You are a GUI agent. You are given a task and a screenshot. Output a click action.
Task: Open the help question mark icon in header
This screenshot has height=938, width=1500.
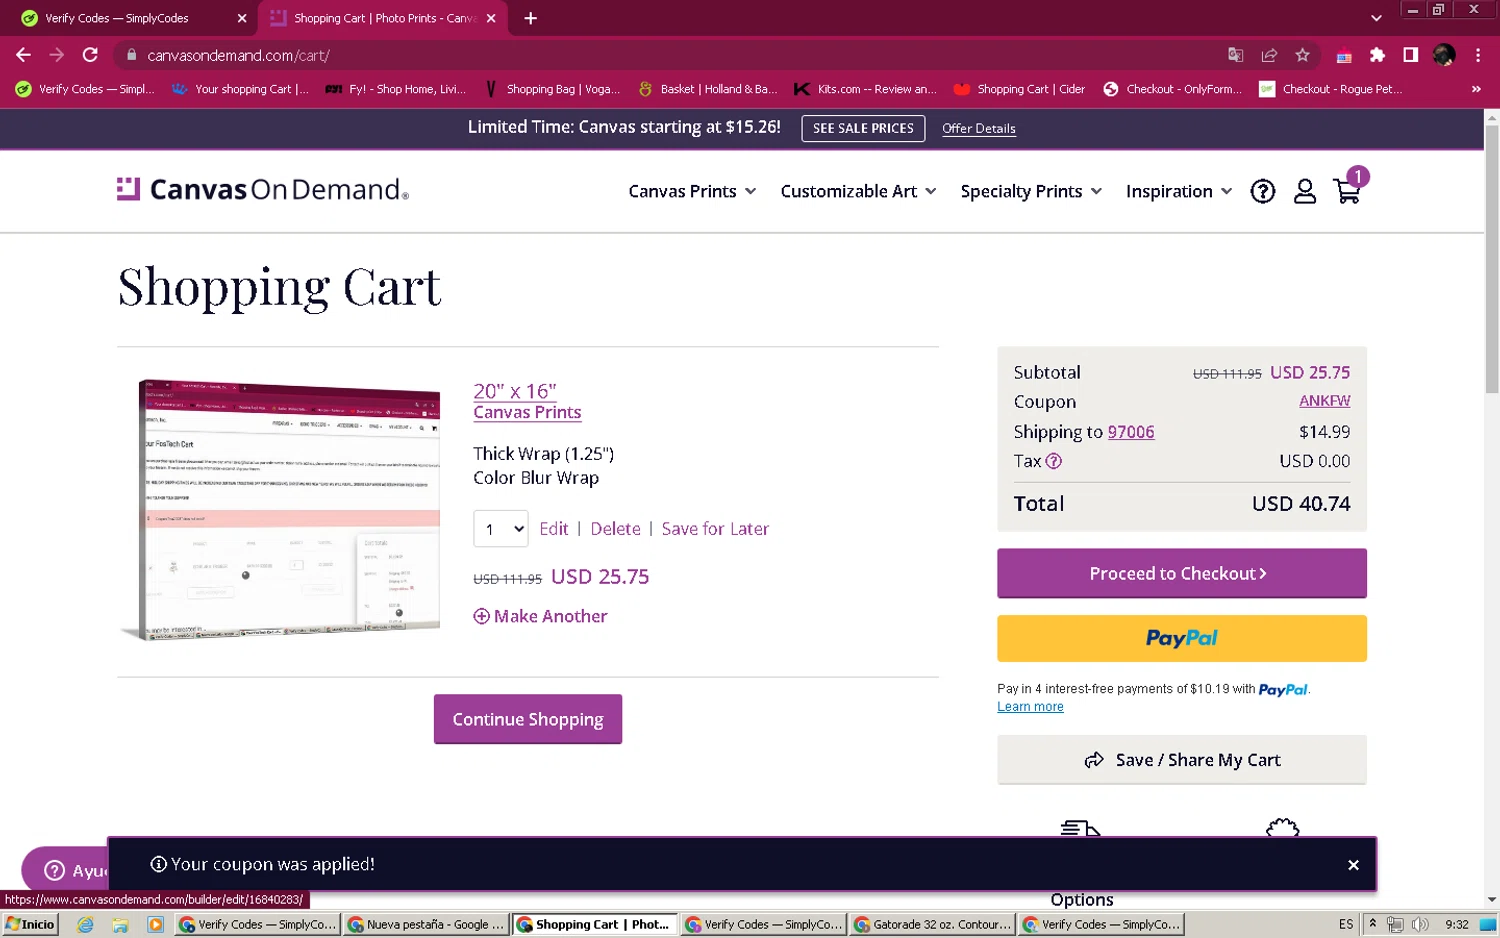pos(1263,191)
